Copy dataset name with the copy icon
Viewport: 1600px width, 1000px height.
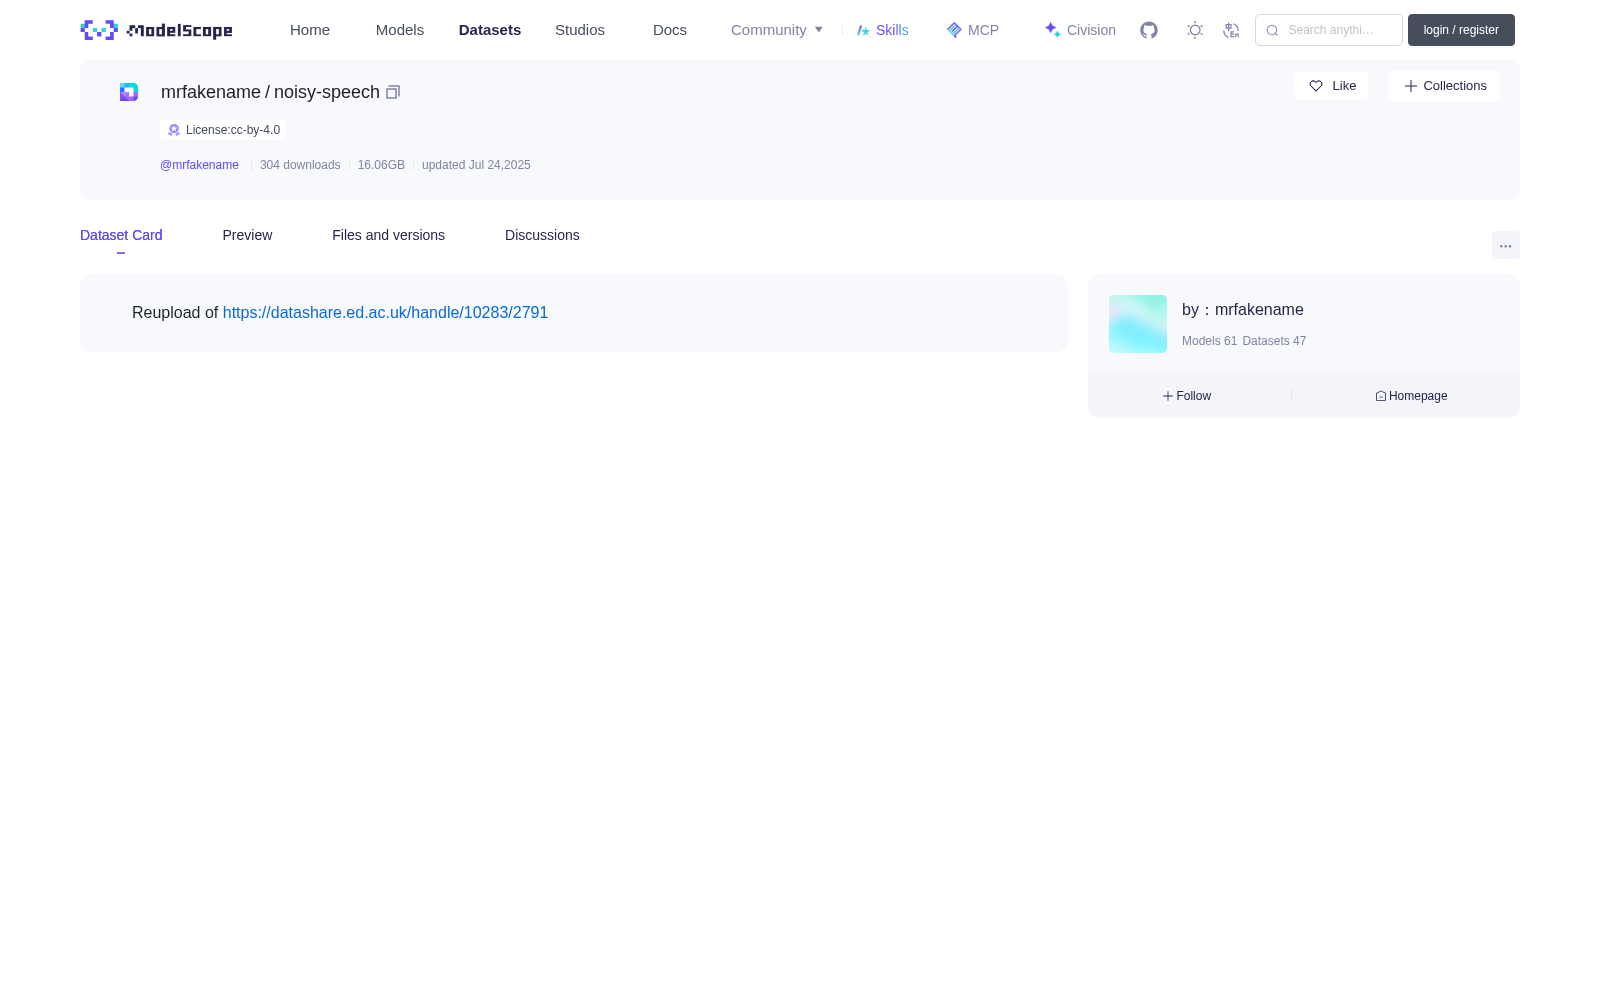tap(393, 92)
